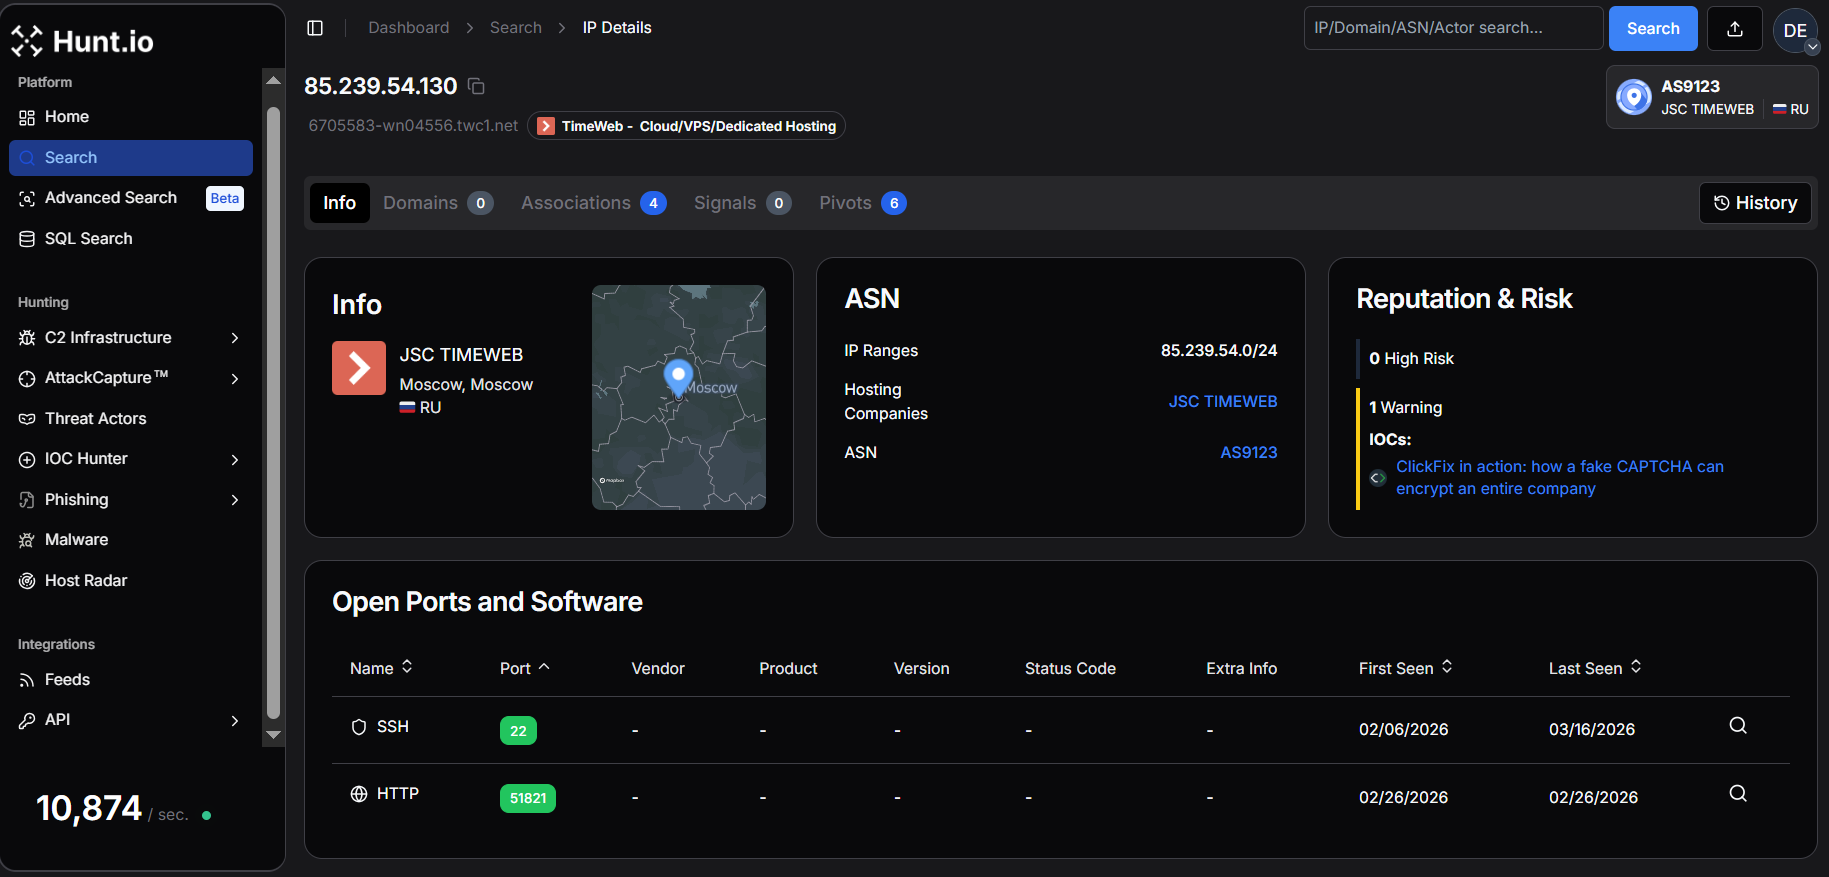Viewport: 1829px width, 877px height.
Task: Focus the IP/Domain/ASN/Actor search field
Action: coord(1453,28)
